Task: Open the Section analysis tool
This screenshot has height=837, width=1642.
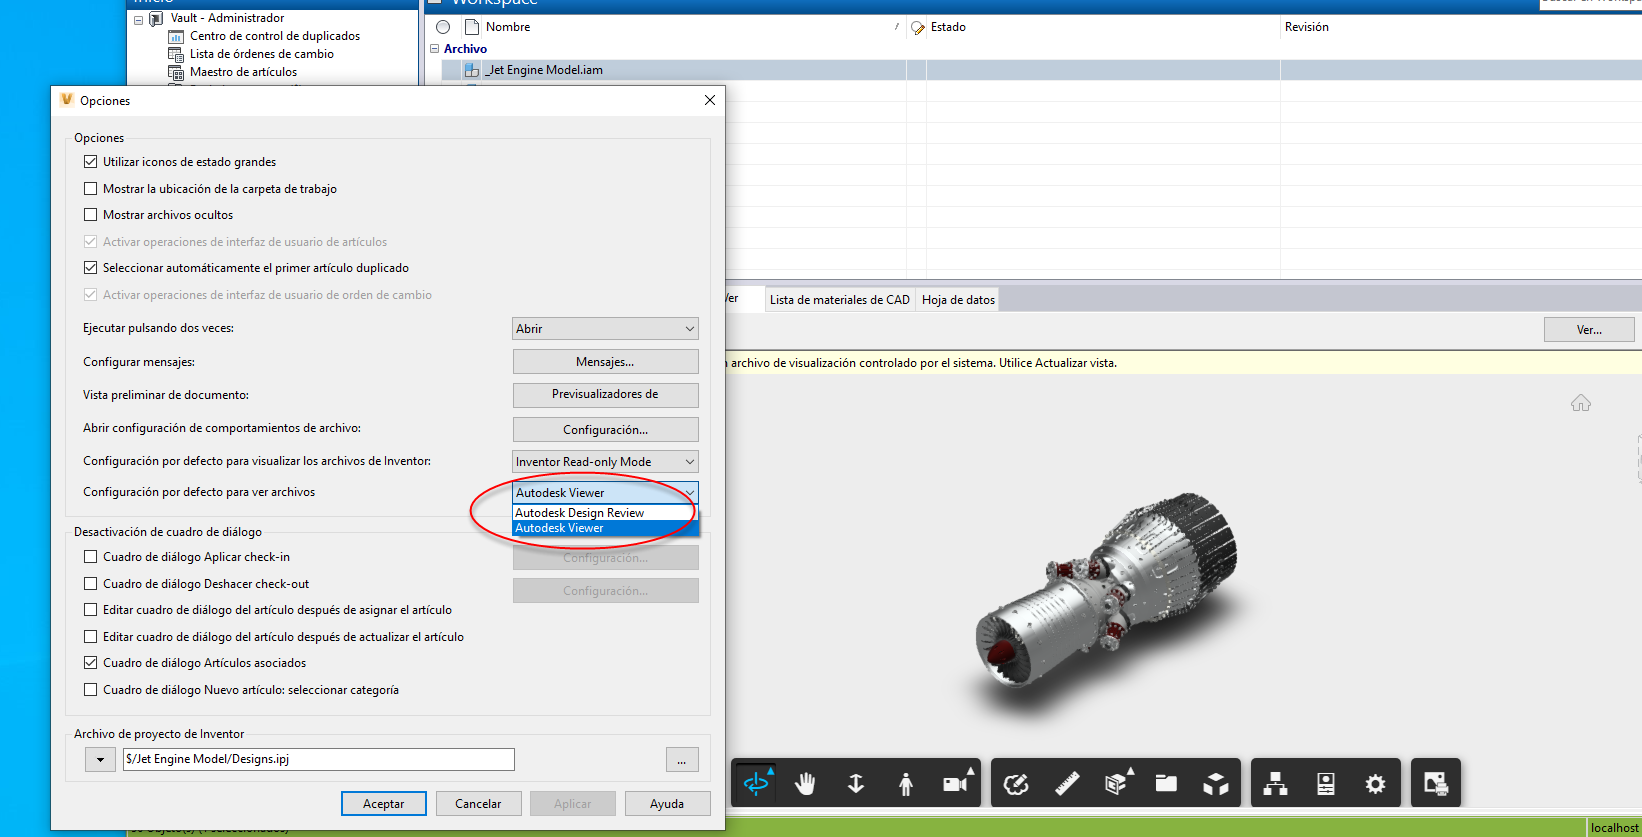Action: [x=1117, y=784]
